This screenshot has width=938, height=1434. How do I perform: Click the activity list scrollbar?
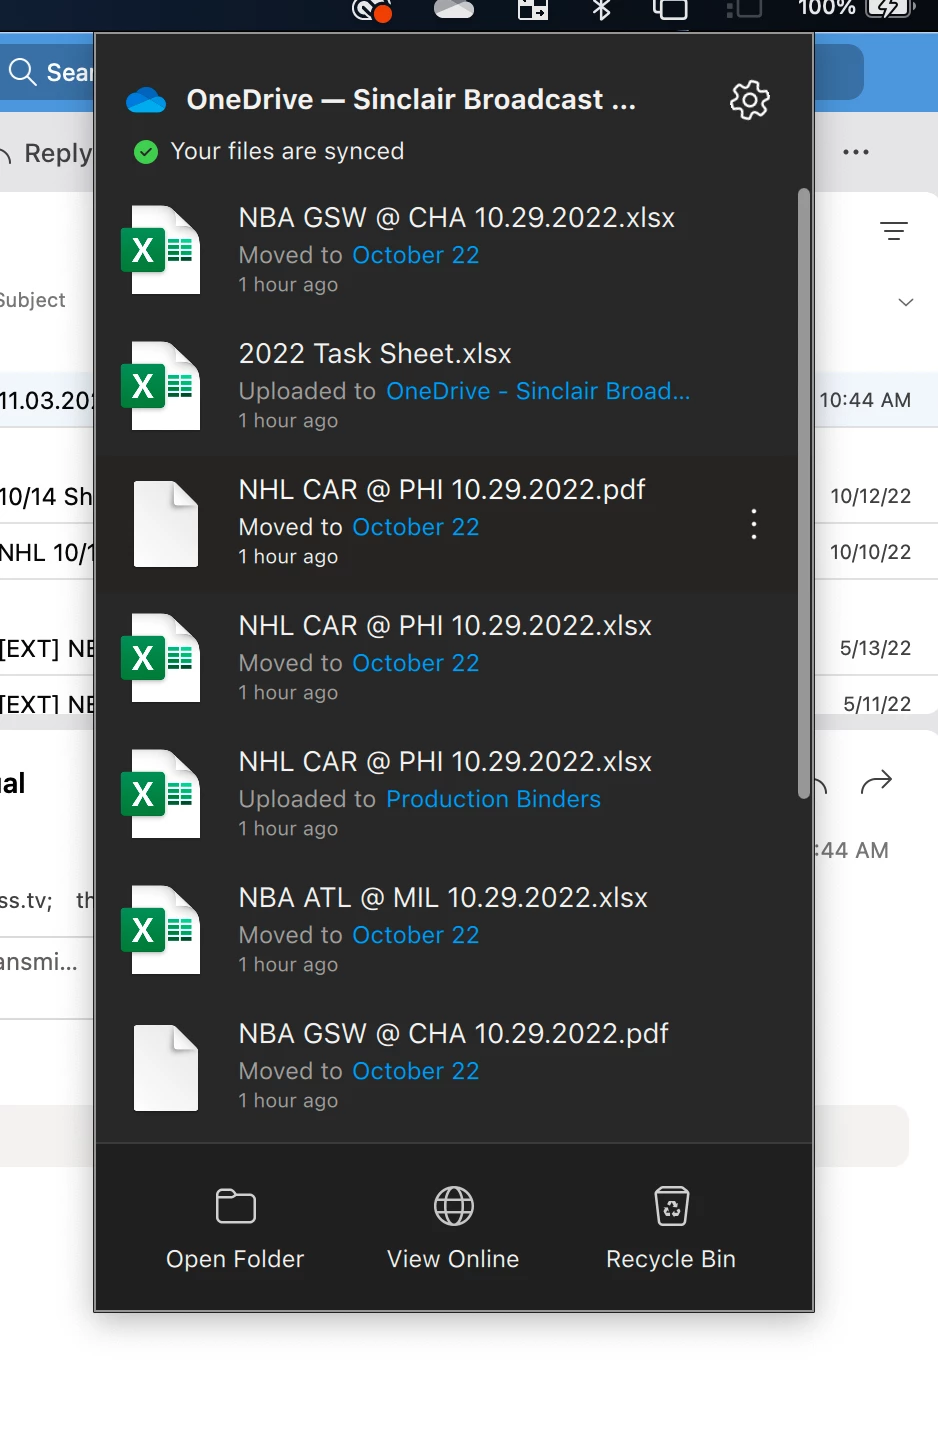[x=803, y=494]
